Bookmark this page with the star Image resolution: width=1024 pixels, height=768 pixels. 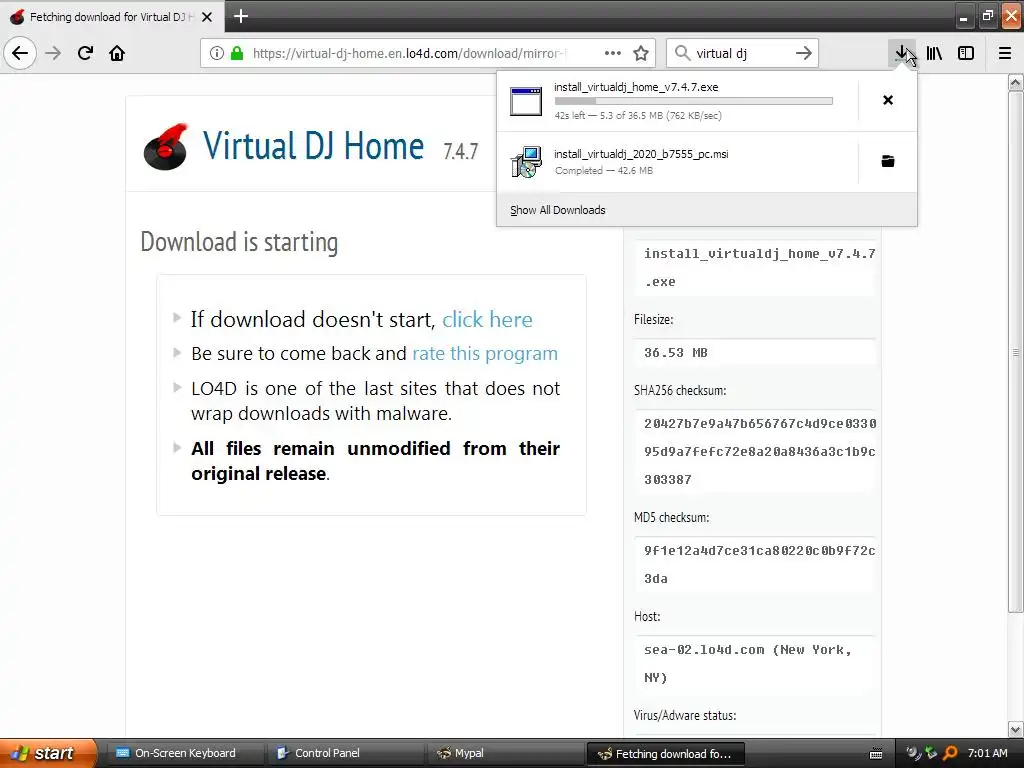coord(641,53)
